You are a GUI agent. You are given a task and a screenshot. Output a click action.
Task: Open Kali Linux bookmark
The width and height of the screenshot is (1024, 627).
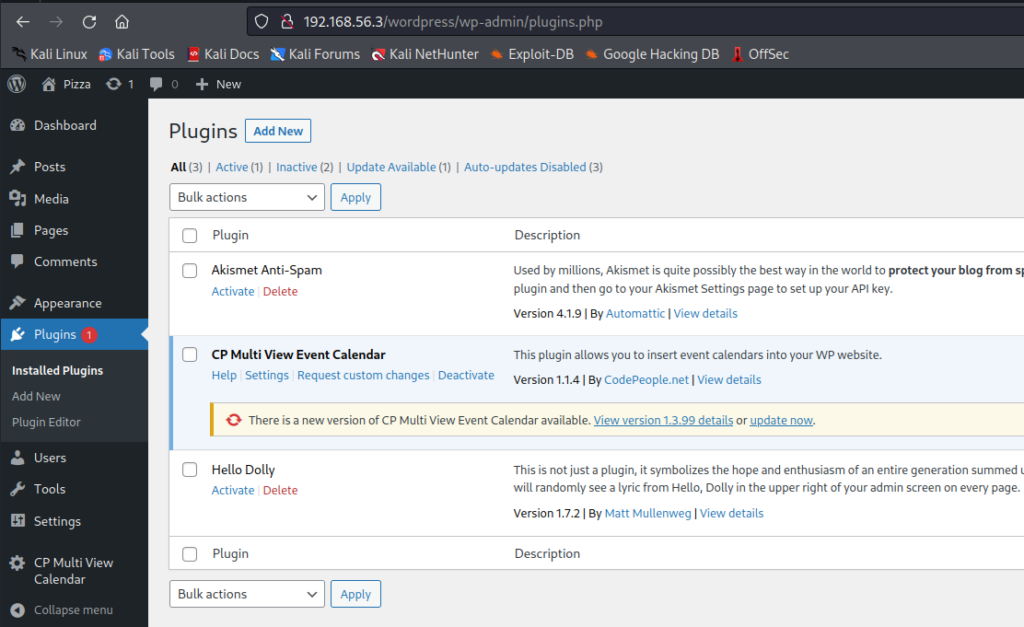50,54
